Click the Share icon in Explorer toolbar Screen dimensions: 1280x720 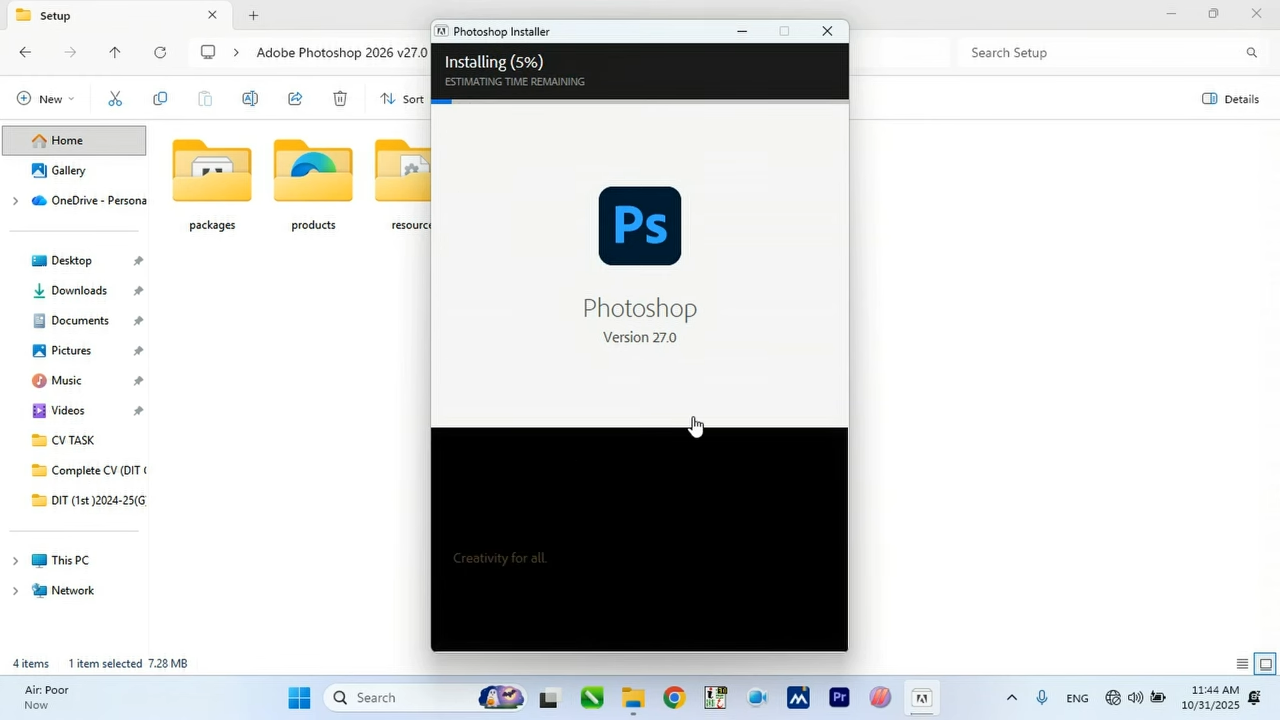coord(295,99)
